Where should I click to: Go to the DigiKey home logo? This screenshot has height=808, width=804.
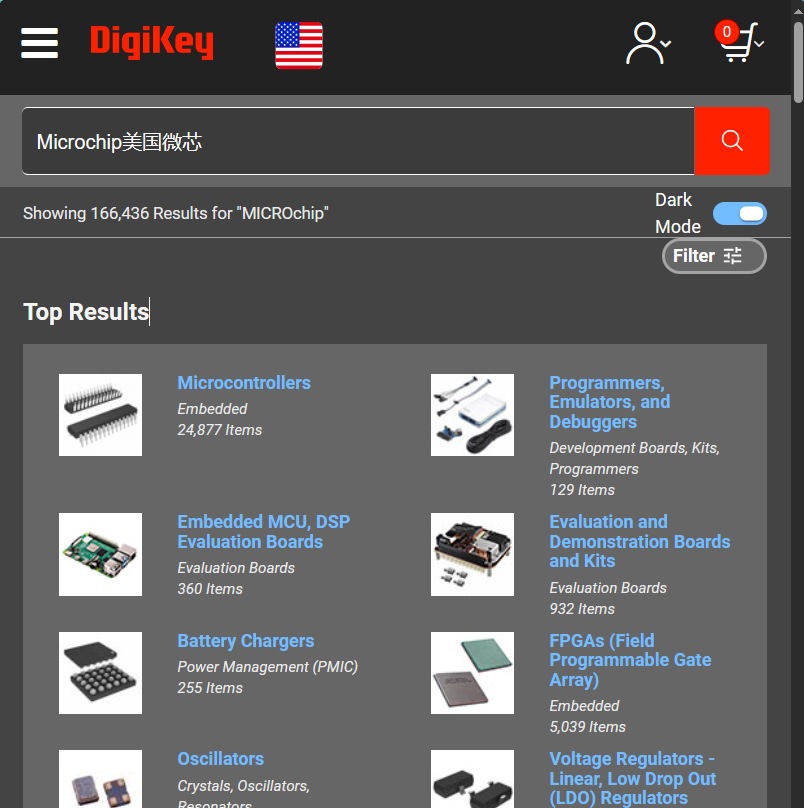pos(152,42)
